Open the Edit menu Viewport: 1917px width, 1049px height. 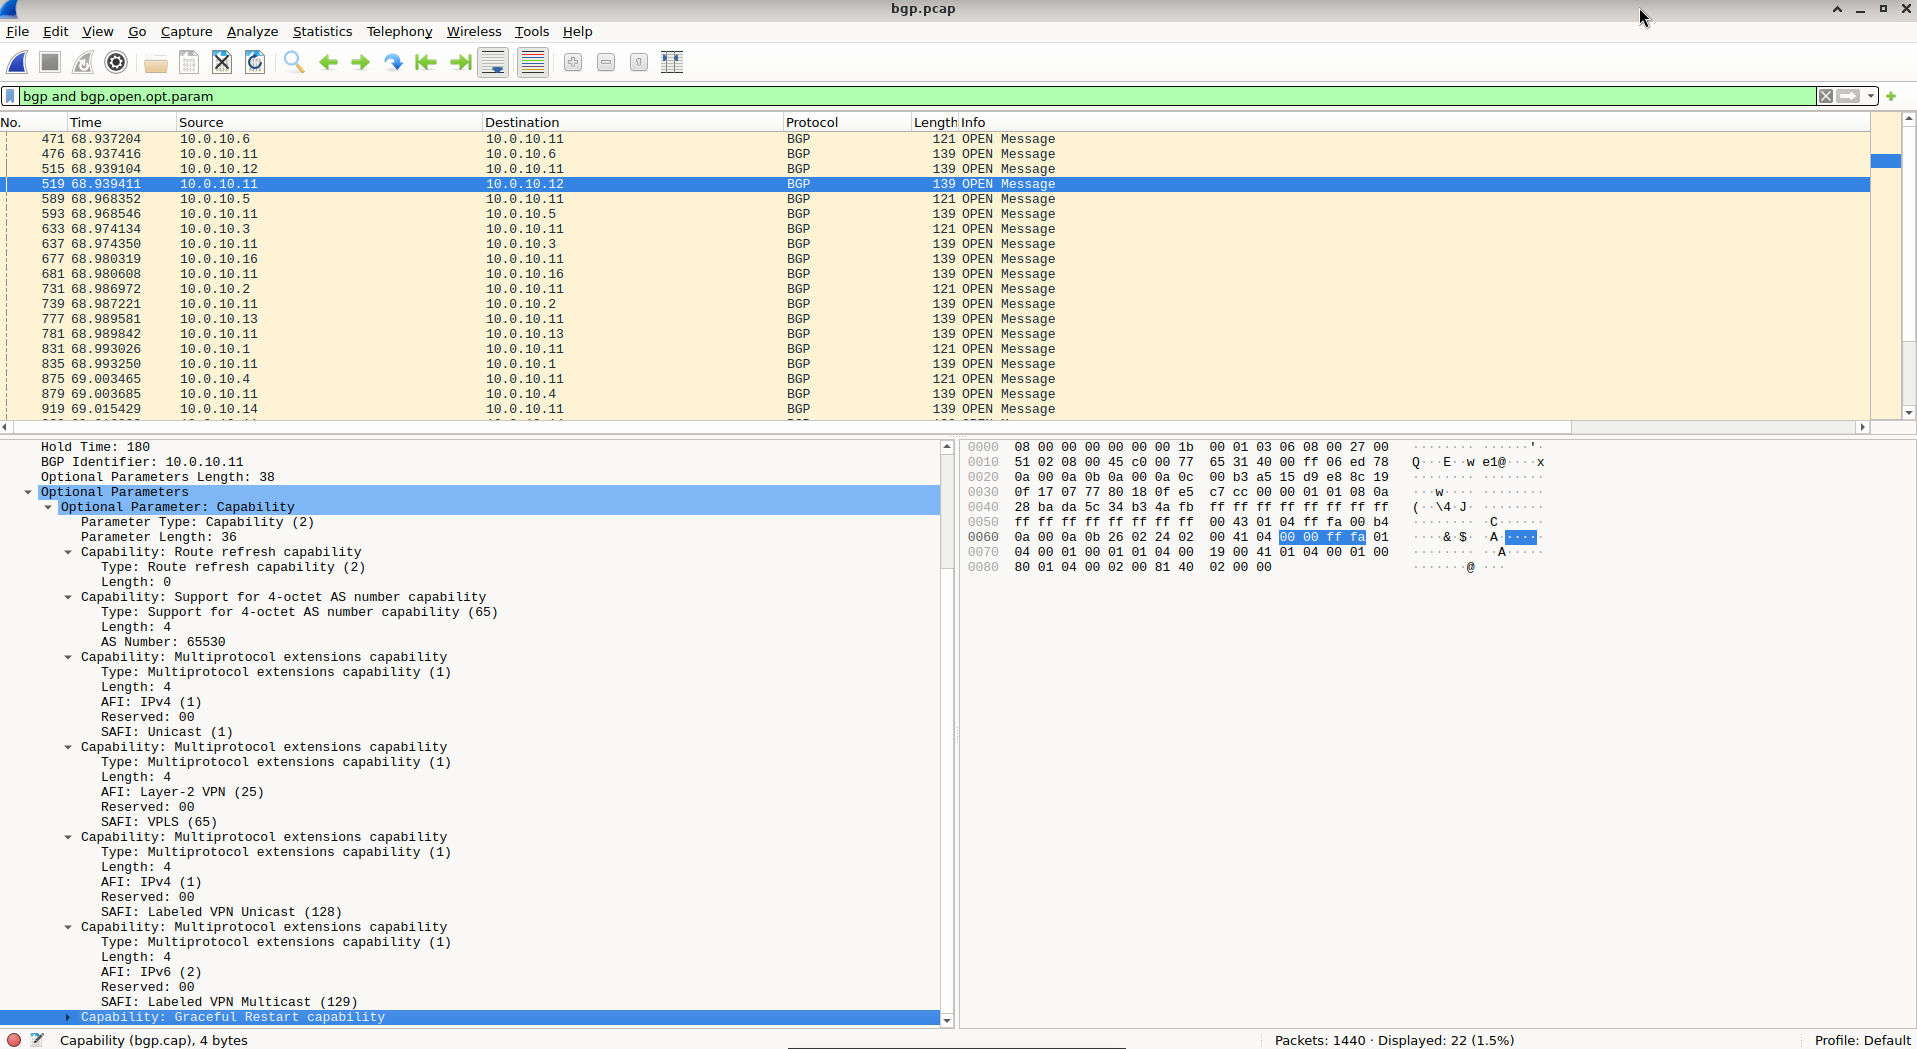coord(55,31)
